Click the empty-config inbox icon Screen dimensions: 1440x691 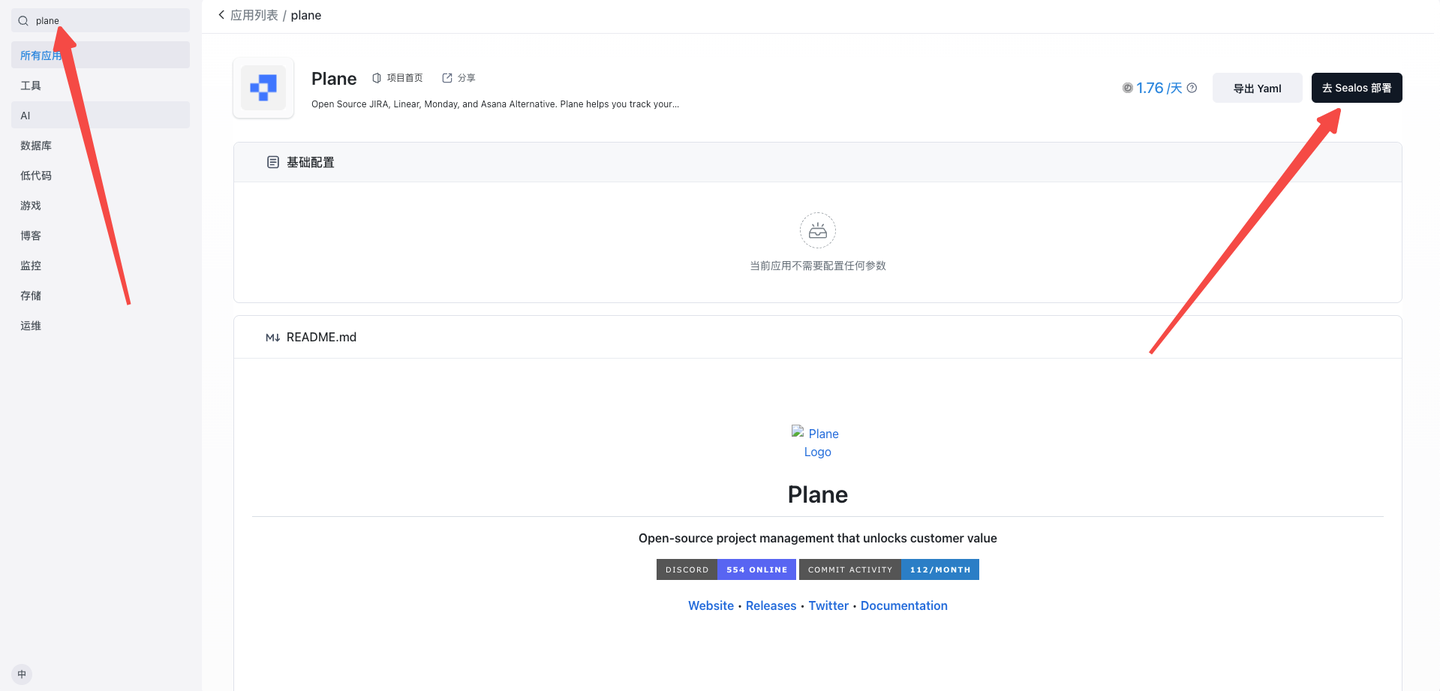pos(817,231)
